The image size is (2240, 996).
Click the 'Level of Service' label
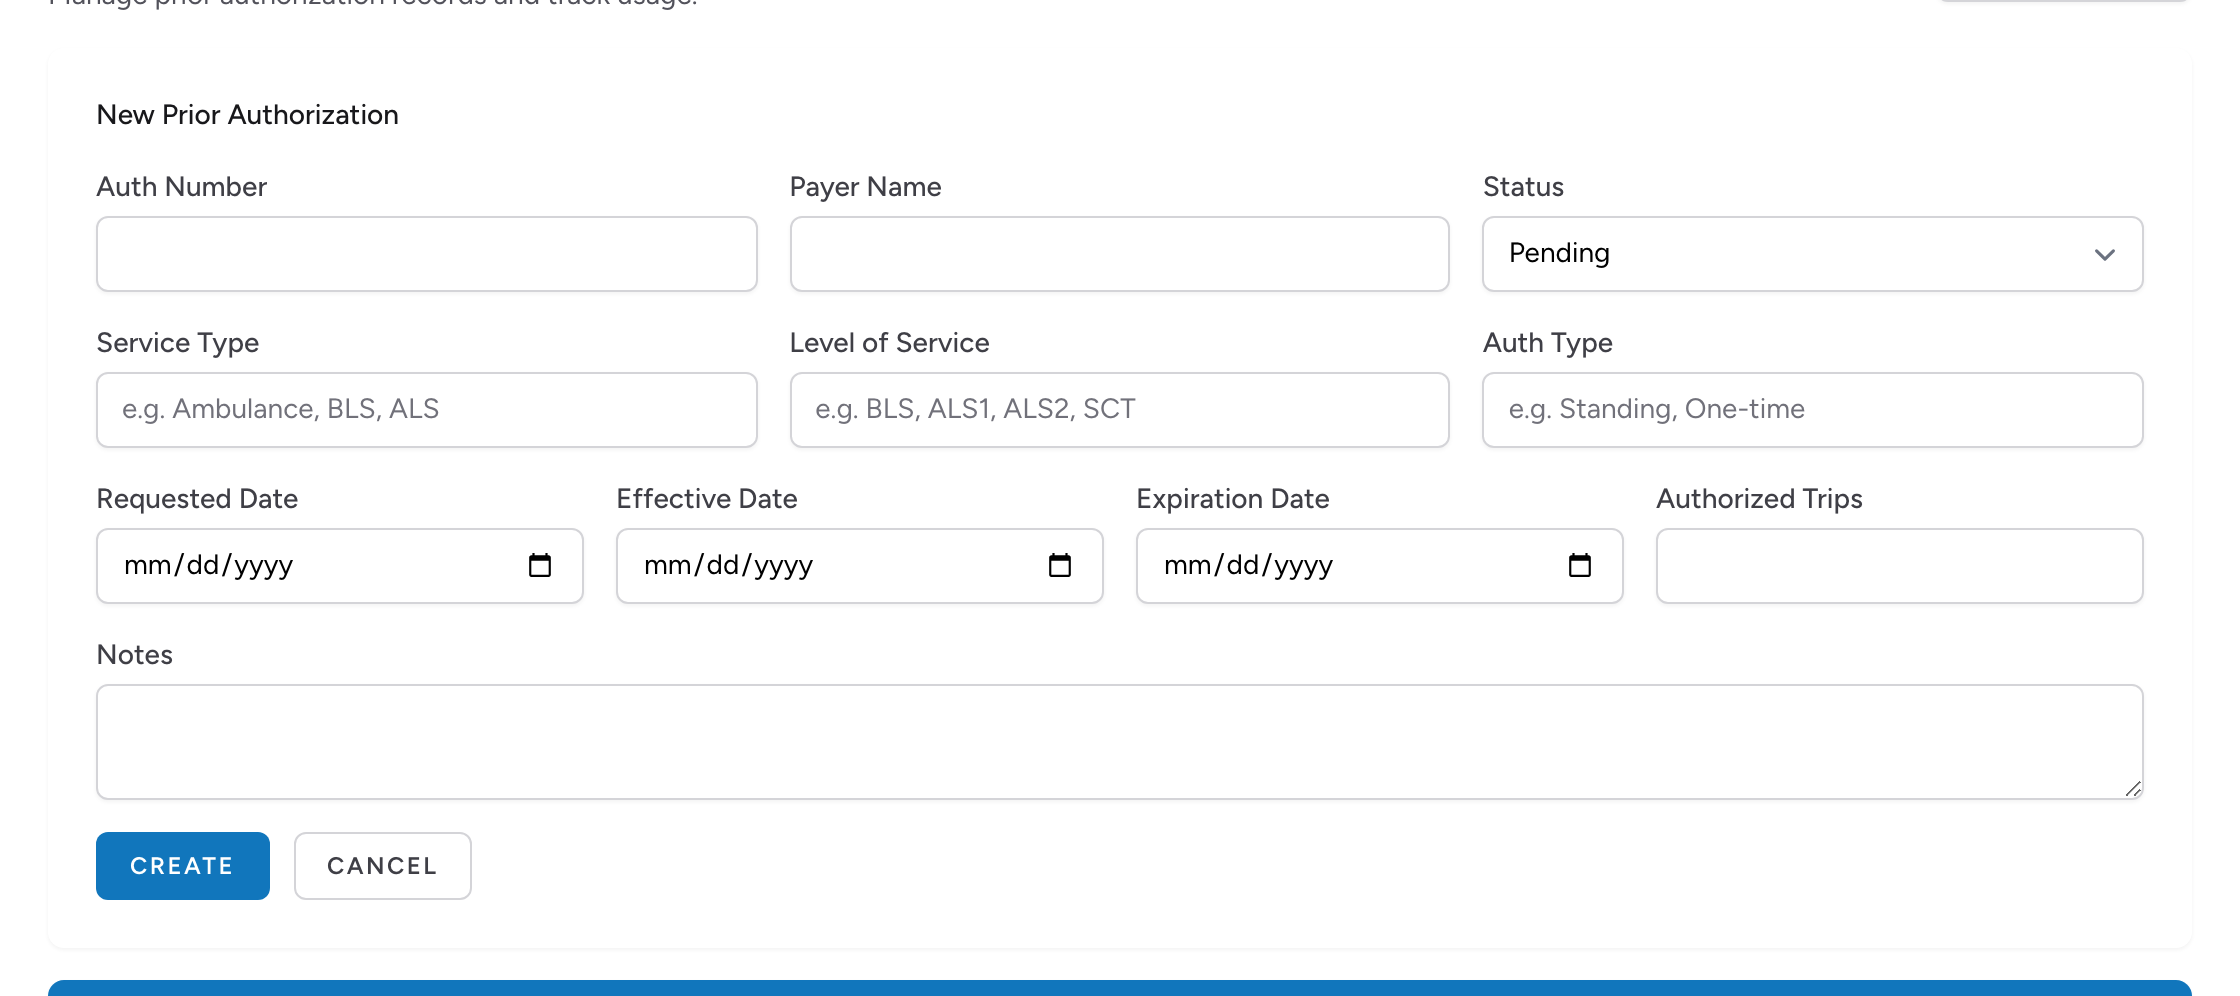[890, 343]
